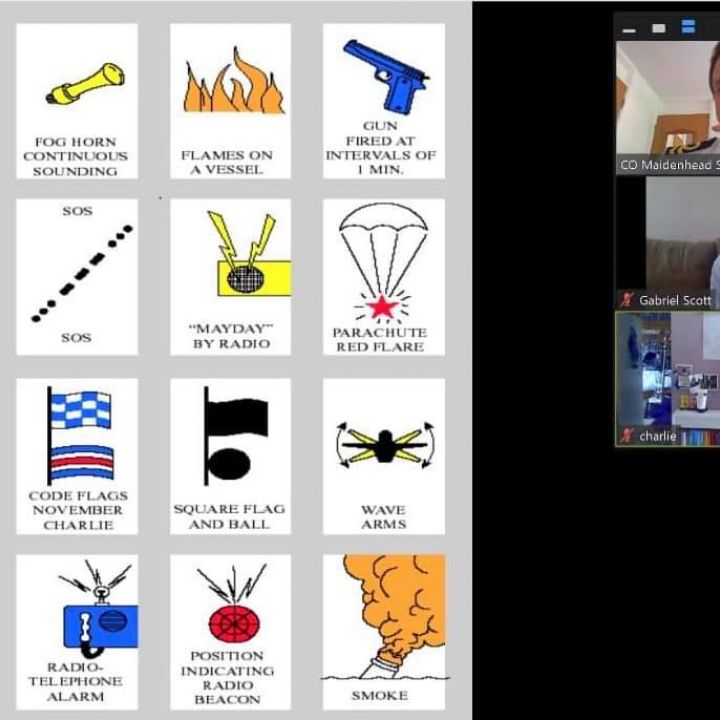The image size is (720, 720).
Task: Click muted microphone icon beside Gabriel Scott
Action: (627, 300)
